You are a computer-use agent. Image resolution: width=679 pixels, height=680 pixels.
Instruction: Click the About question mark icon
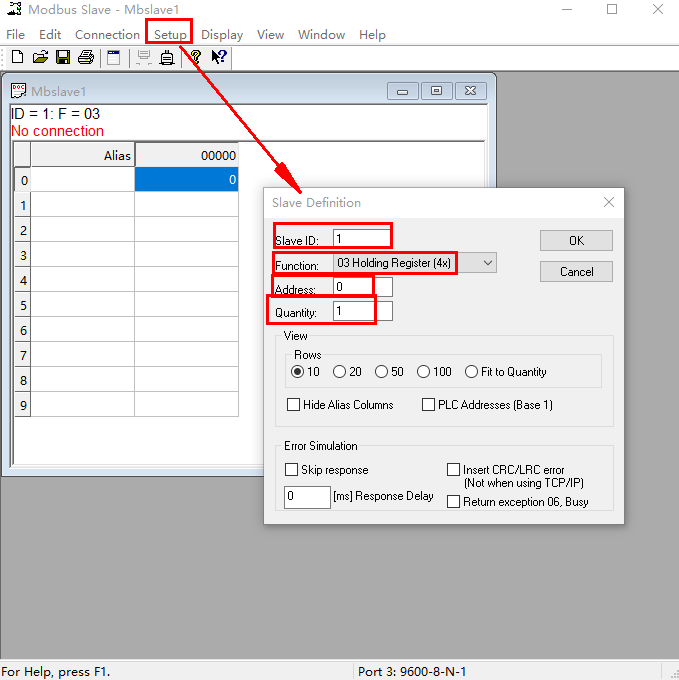[x=195, y=58]
